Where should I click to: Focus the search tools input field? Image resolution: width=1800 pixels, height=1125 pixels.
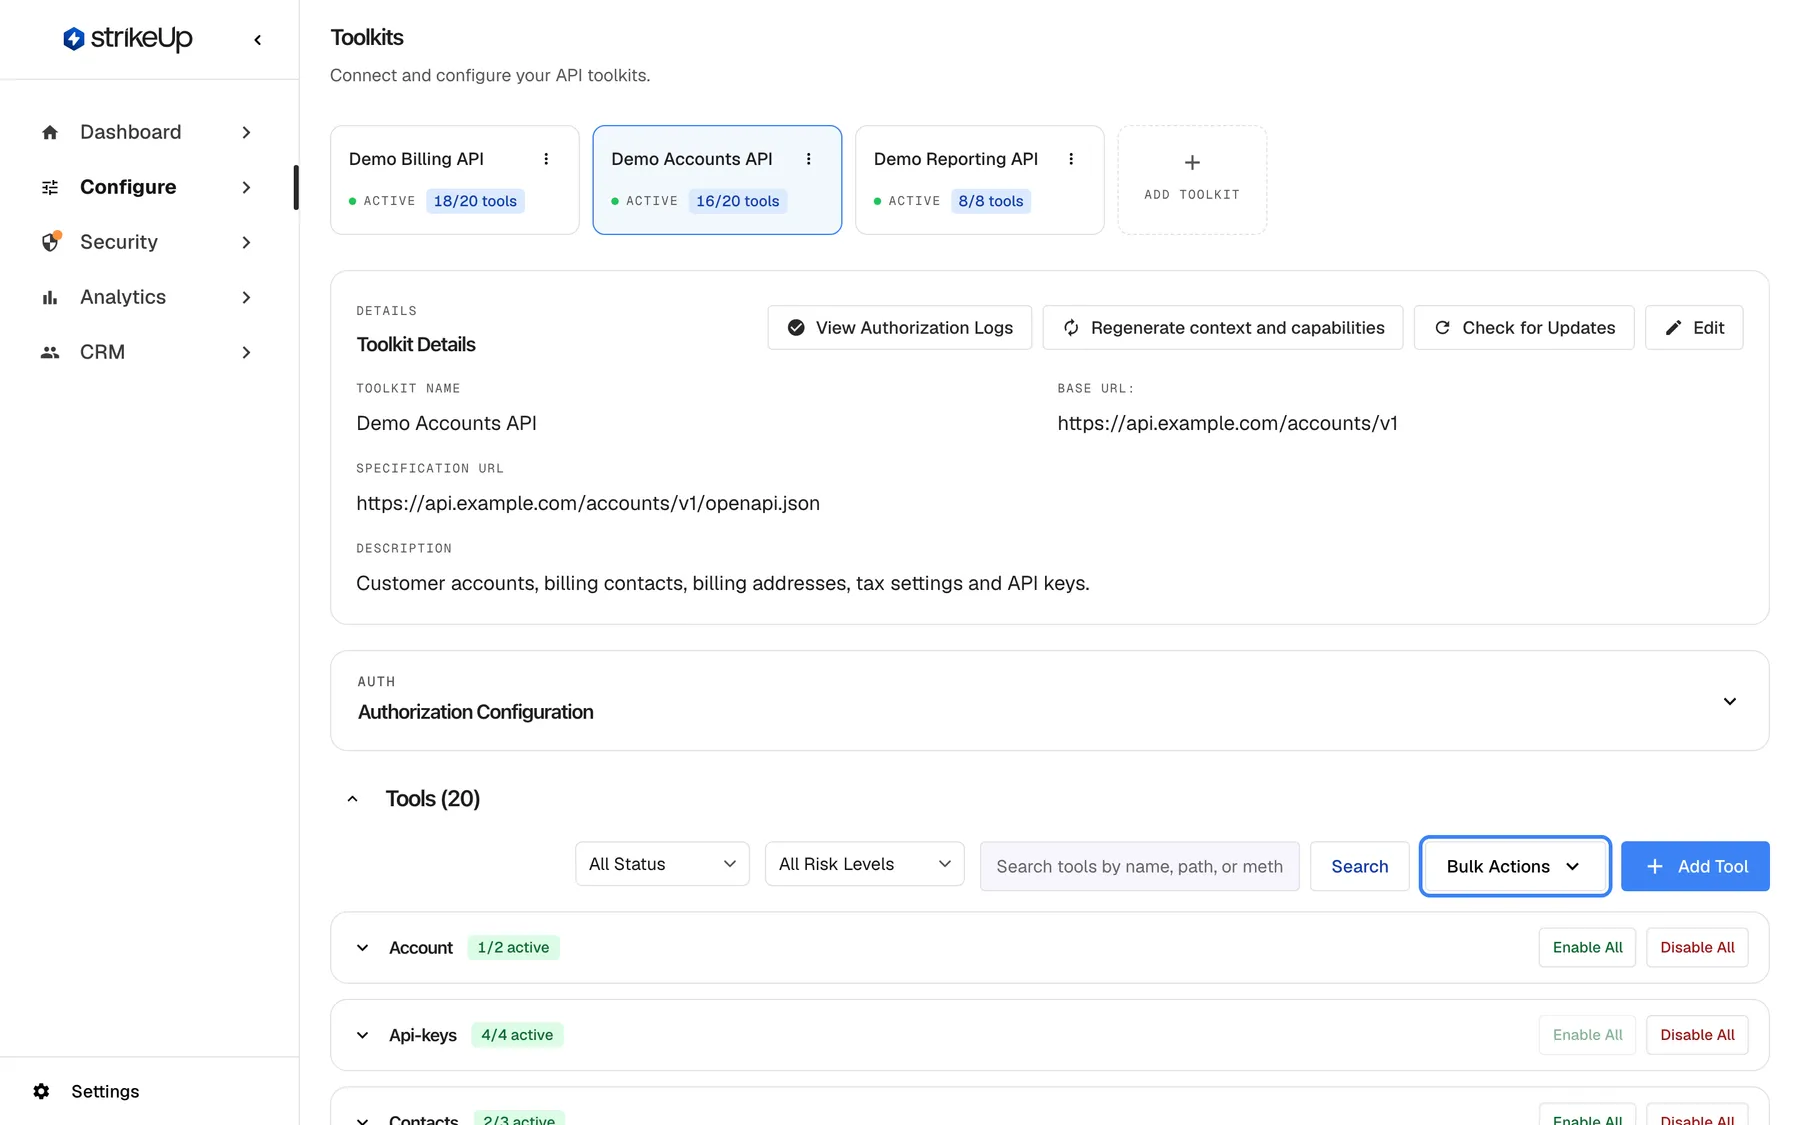(x=1139, y=866)
